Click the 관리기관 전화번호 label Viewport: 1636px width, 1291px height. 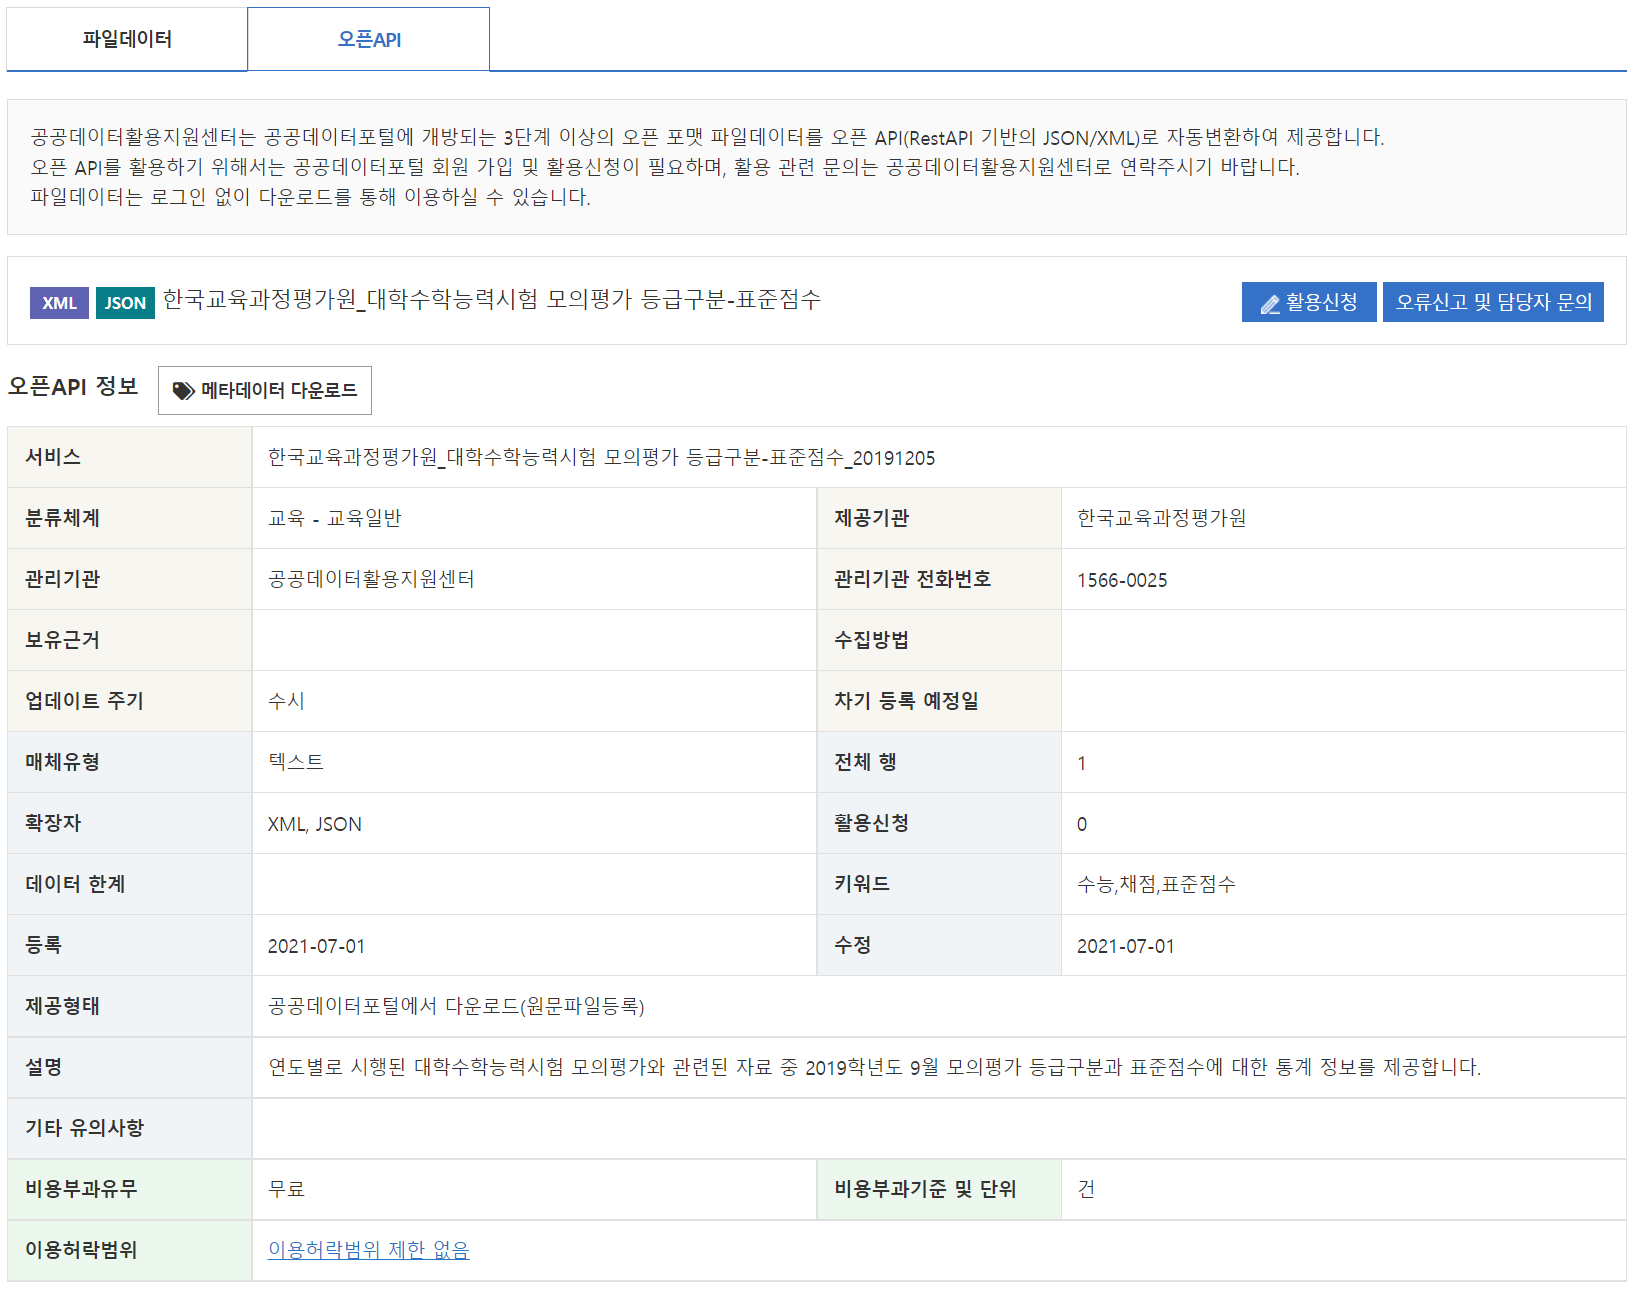(x=912, y=579)
